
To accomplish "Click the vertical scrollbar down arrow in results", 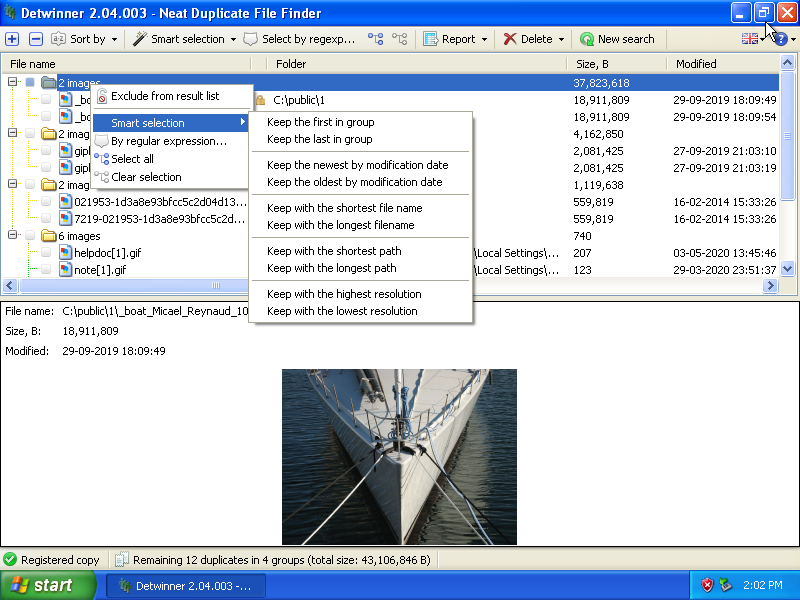I will point(787,268).
